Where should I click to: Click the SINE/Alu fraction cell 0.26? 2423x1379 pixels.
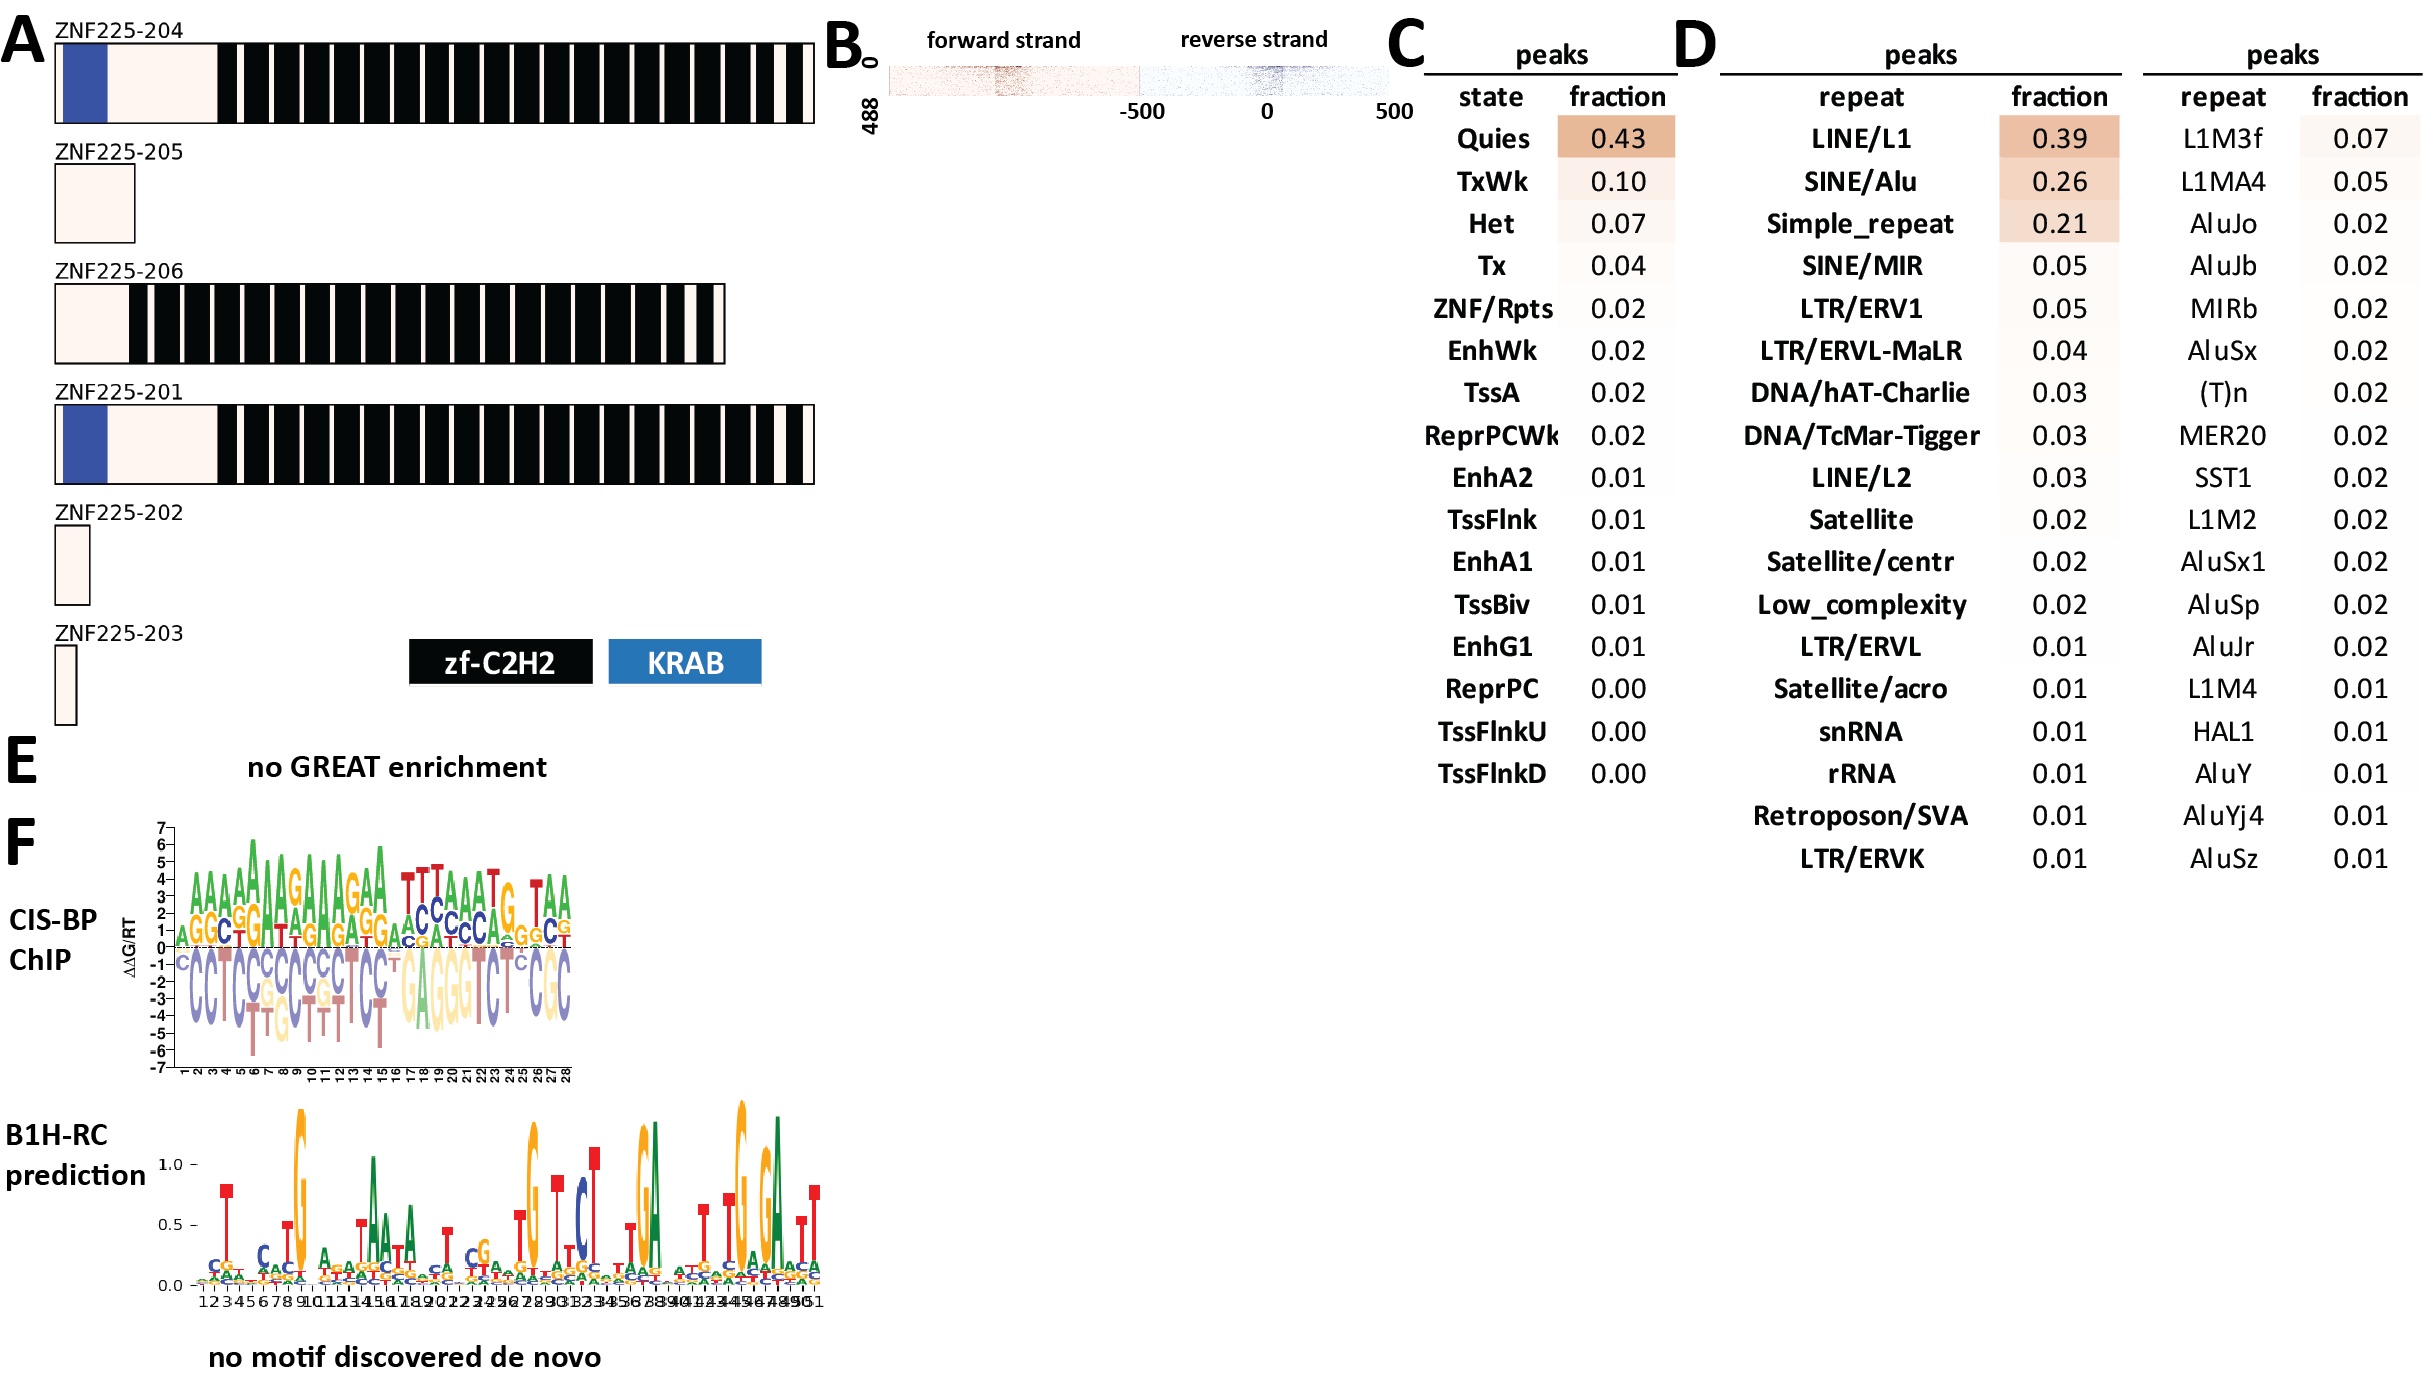coord(2058,181)
